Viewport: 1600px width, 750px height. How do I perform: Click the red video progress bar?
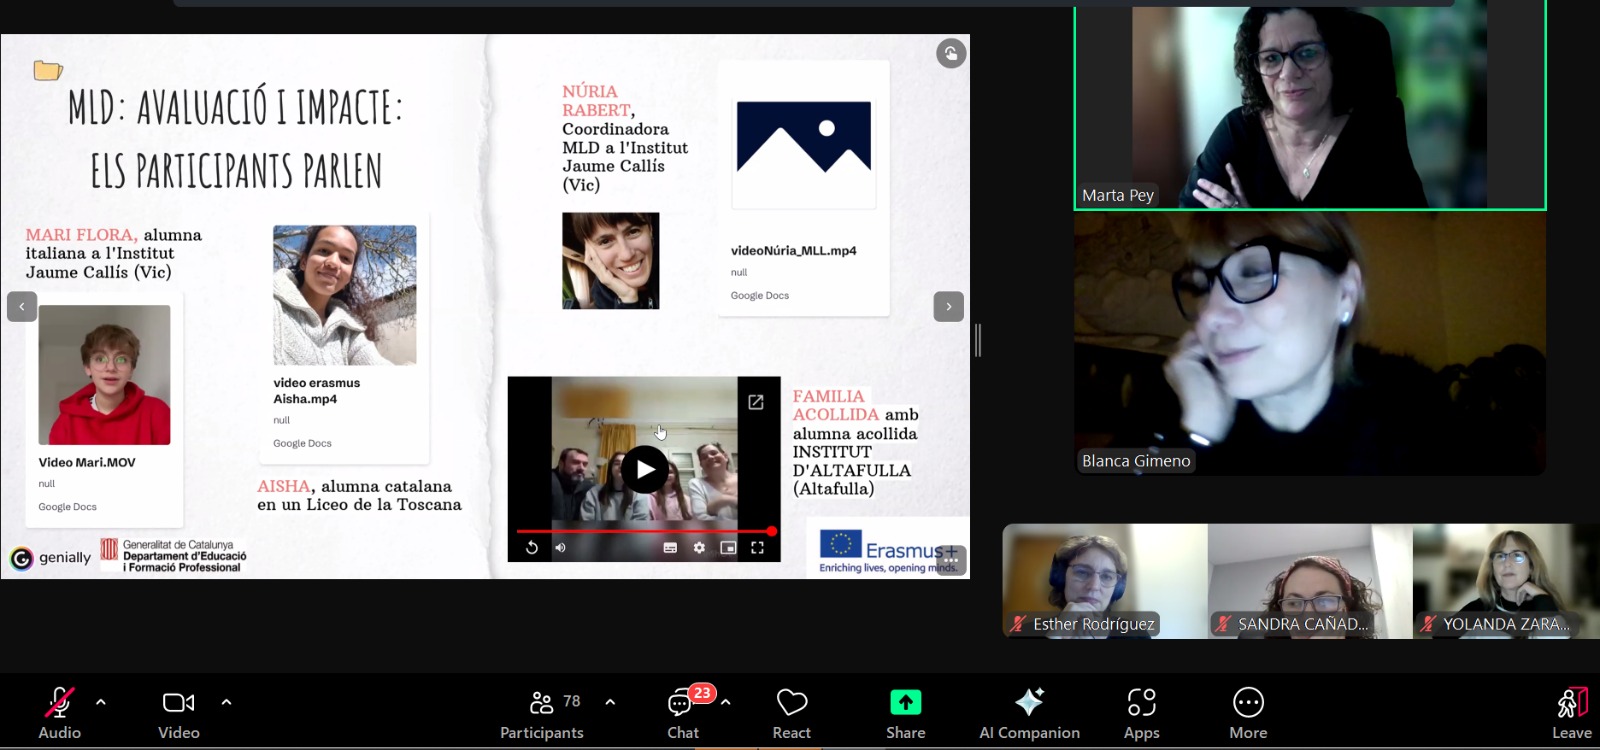[644, 531]
